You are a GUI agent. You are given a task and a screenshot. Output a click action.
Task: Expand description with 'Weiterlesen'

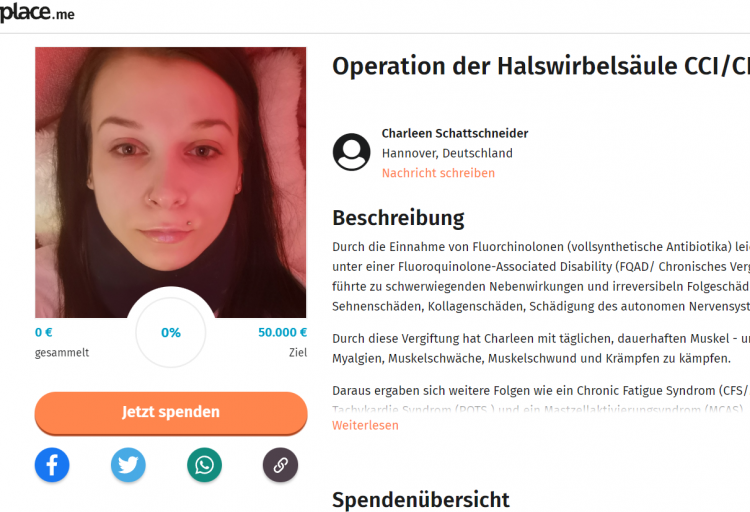(x=365, y=425)
